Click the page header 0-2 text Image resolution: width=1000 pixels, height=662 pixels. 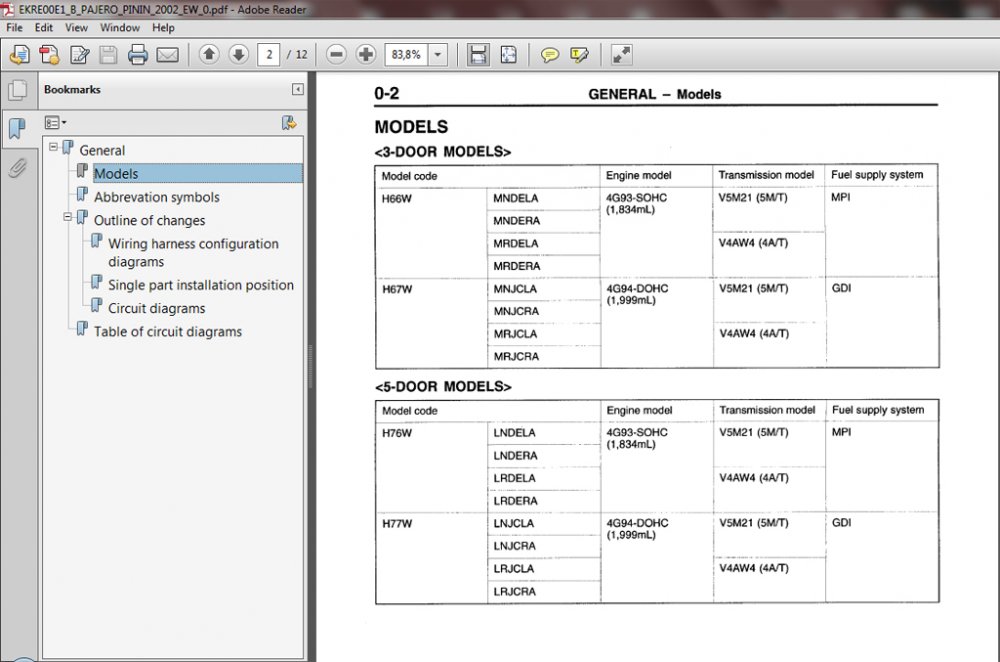click(x=386, y=94)
